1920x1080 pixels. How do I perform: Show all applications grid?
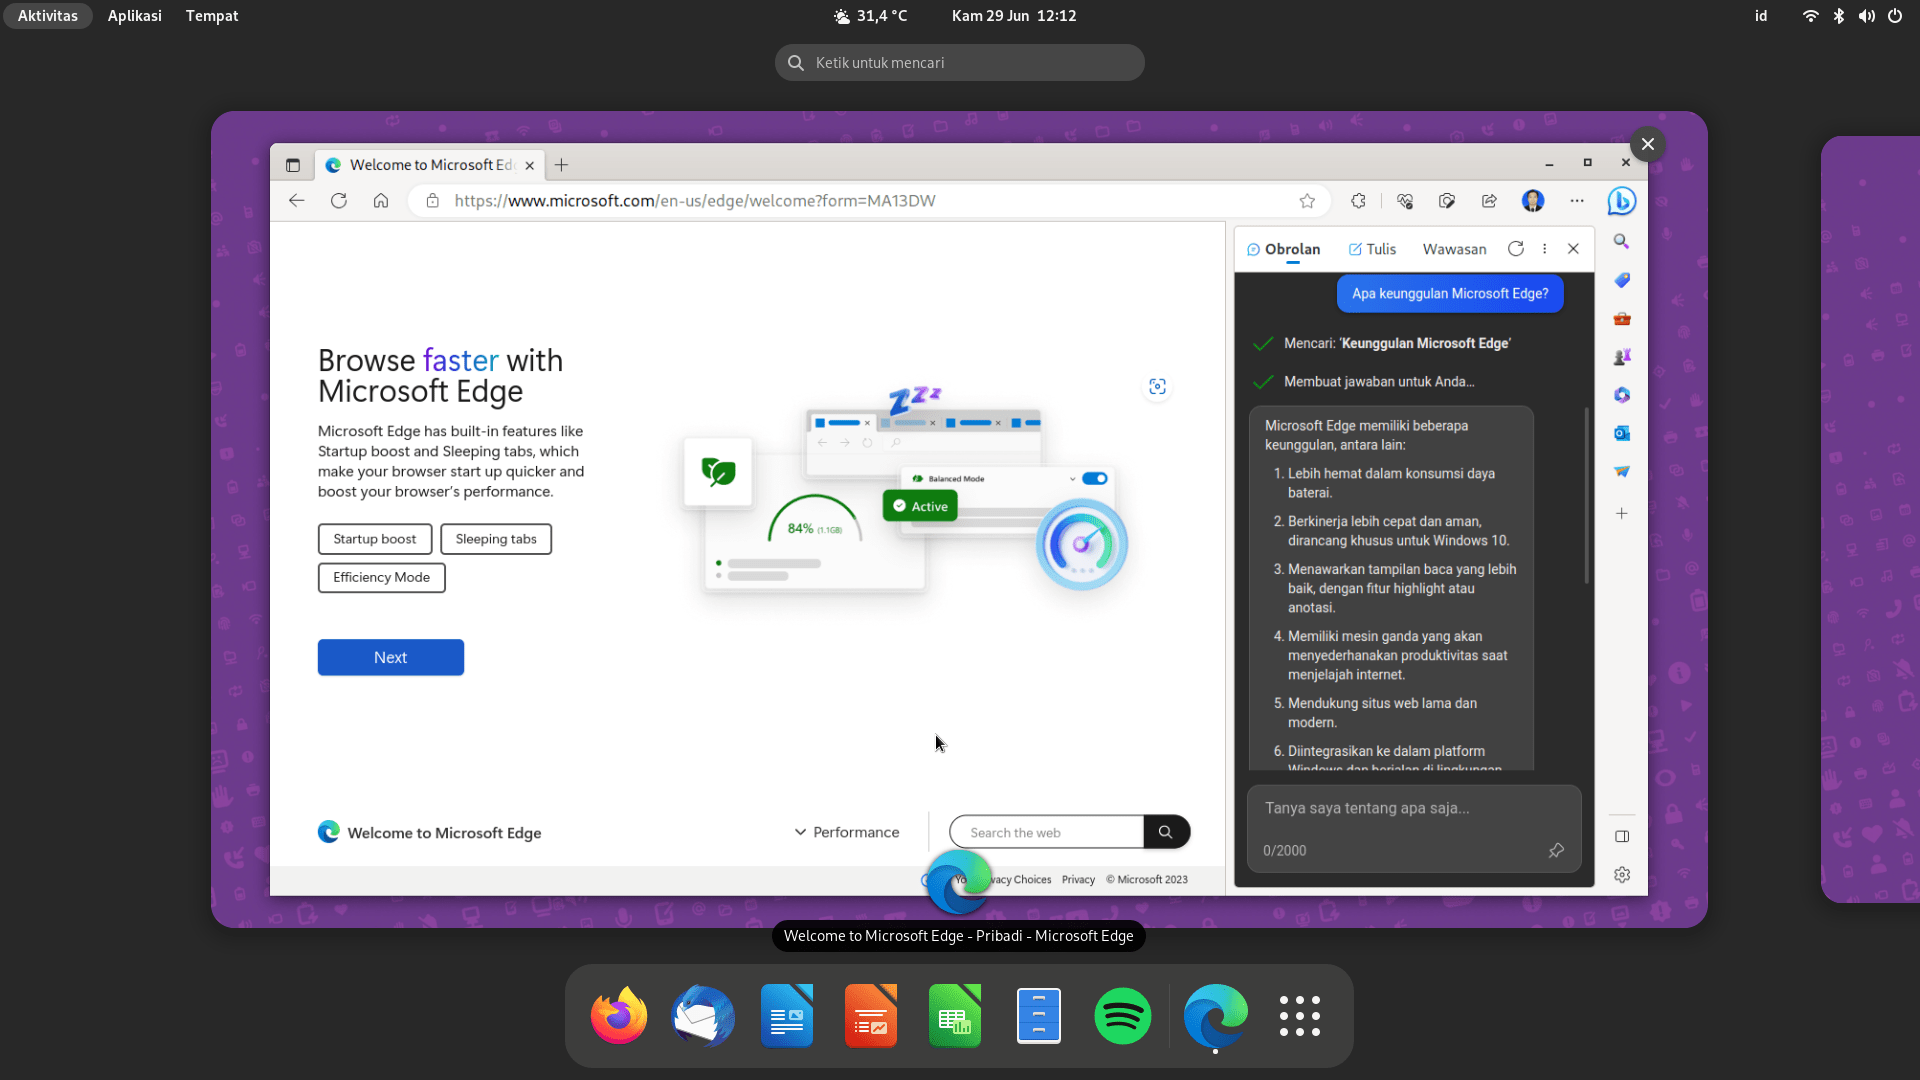1300,1016
